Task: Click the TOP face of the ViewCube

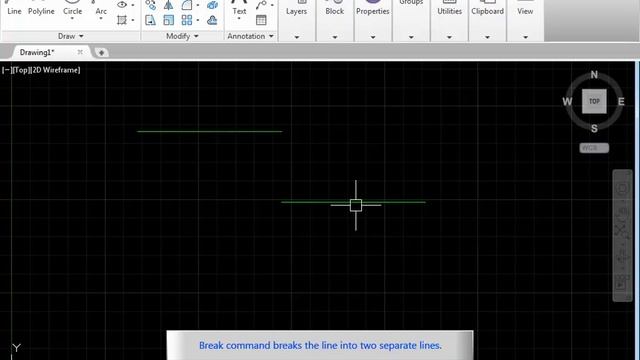Action: click(x=594, y=101)
